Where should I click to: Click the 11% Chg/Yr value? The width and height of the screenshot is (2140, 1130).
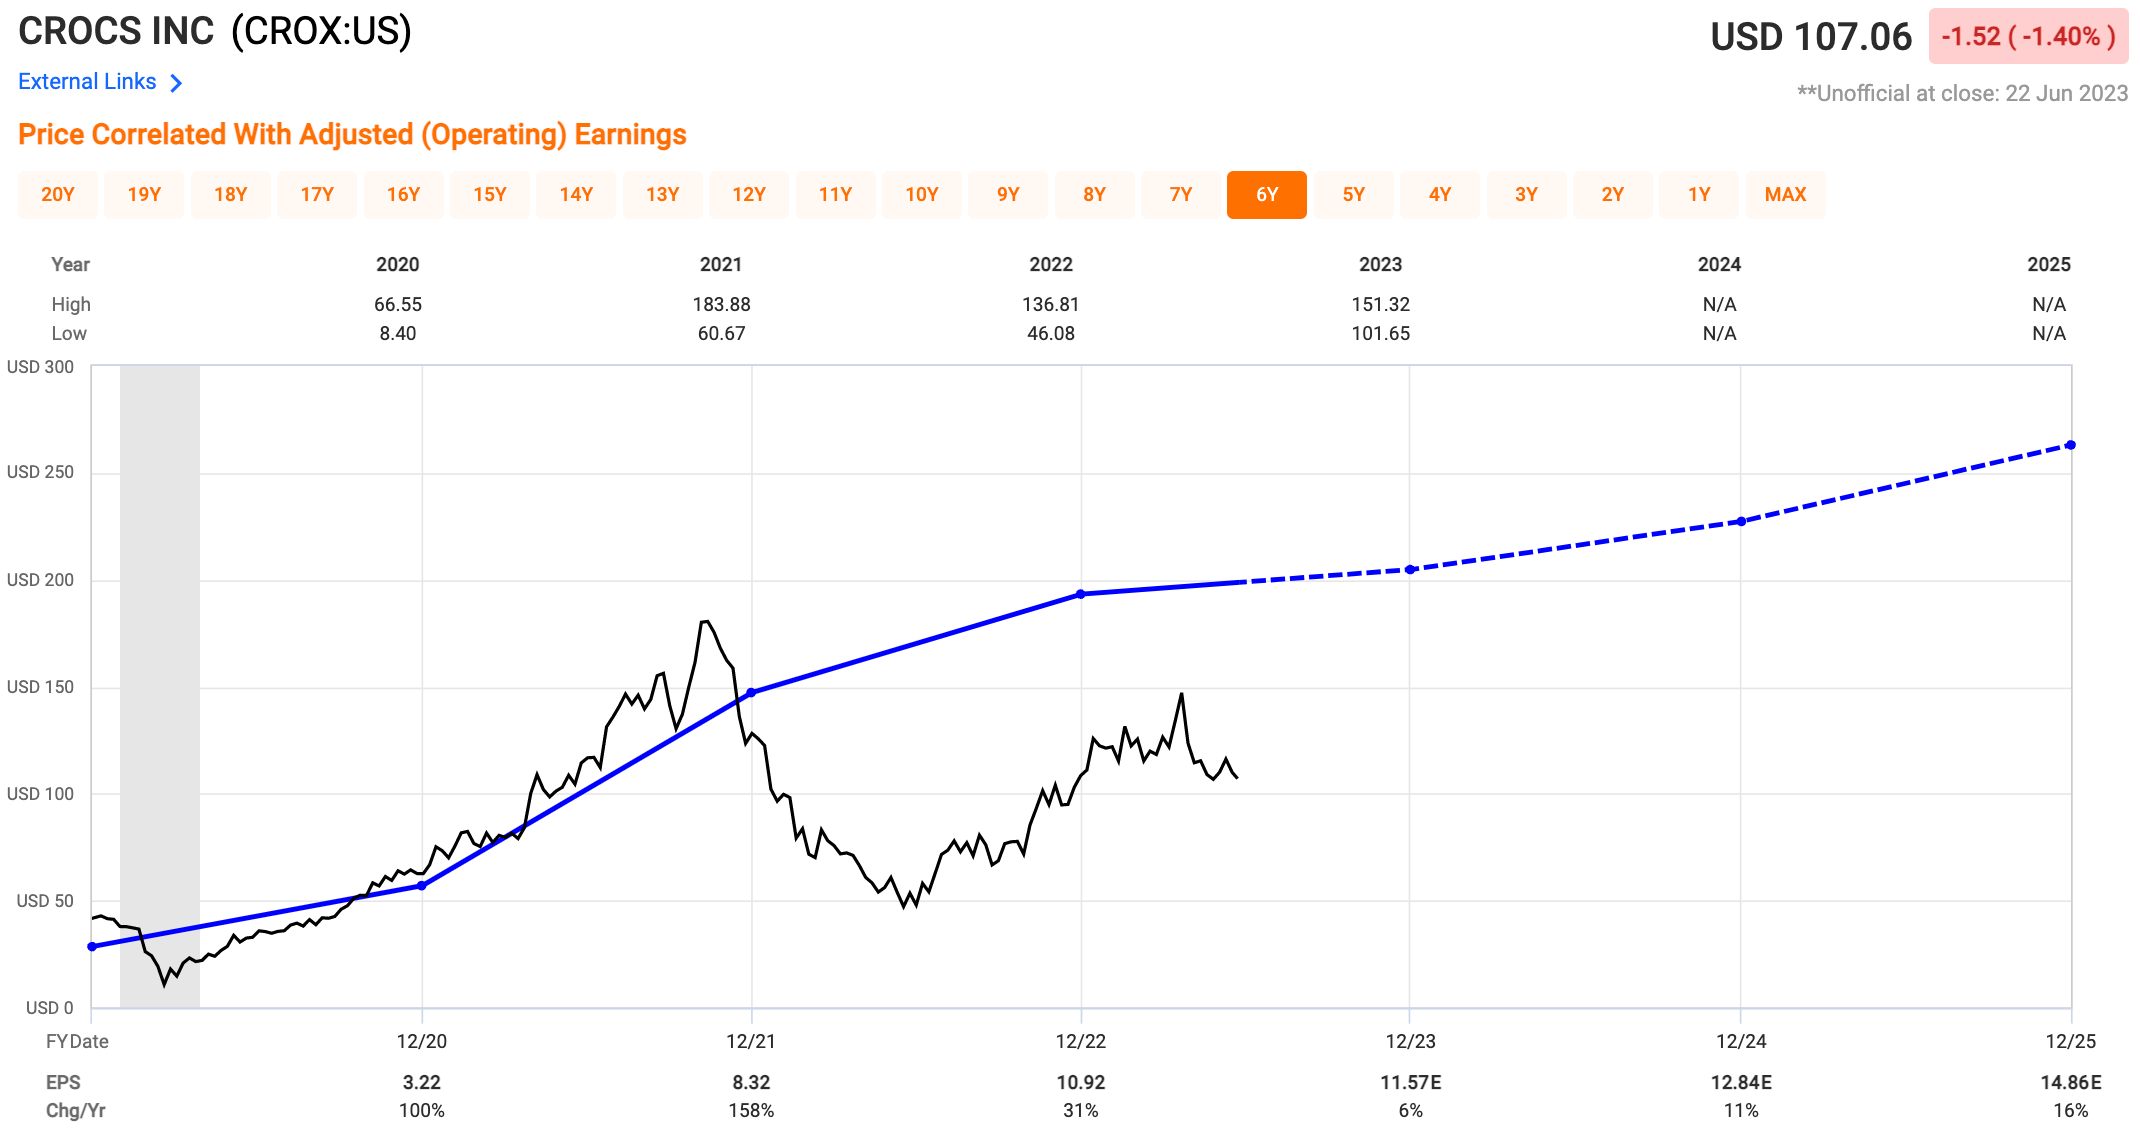[1741, 1111]
